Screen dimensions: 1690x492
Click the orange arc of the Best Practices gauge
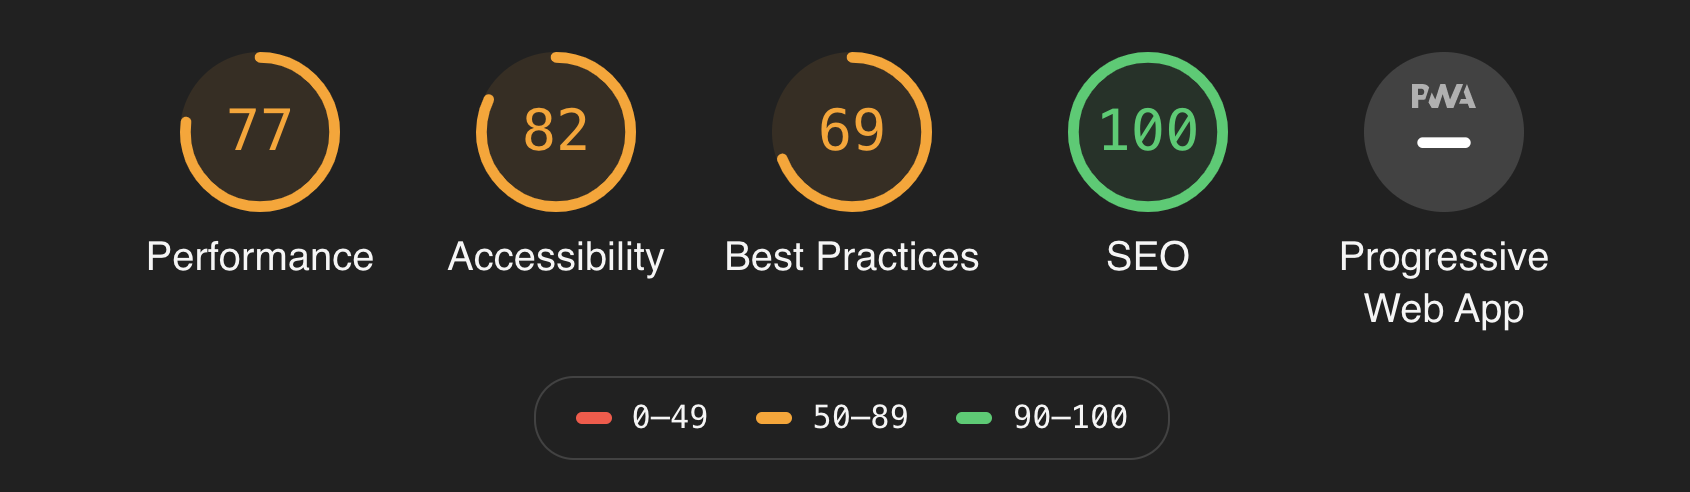click(926, 132)
